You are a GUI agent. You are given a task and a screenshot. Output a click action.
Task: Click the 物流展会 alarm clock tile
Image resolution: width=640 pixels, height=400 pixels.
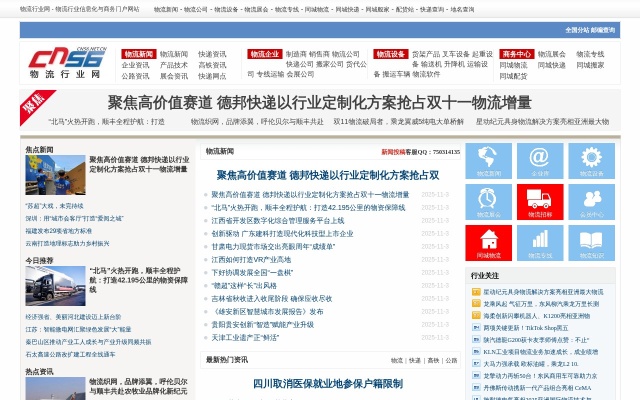pyautogui.click(x=489, y=202)
